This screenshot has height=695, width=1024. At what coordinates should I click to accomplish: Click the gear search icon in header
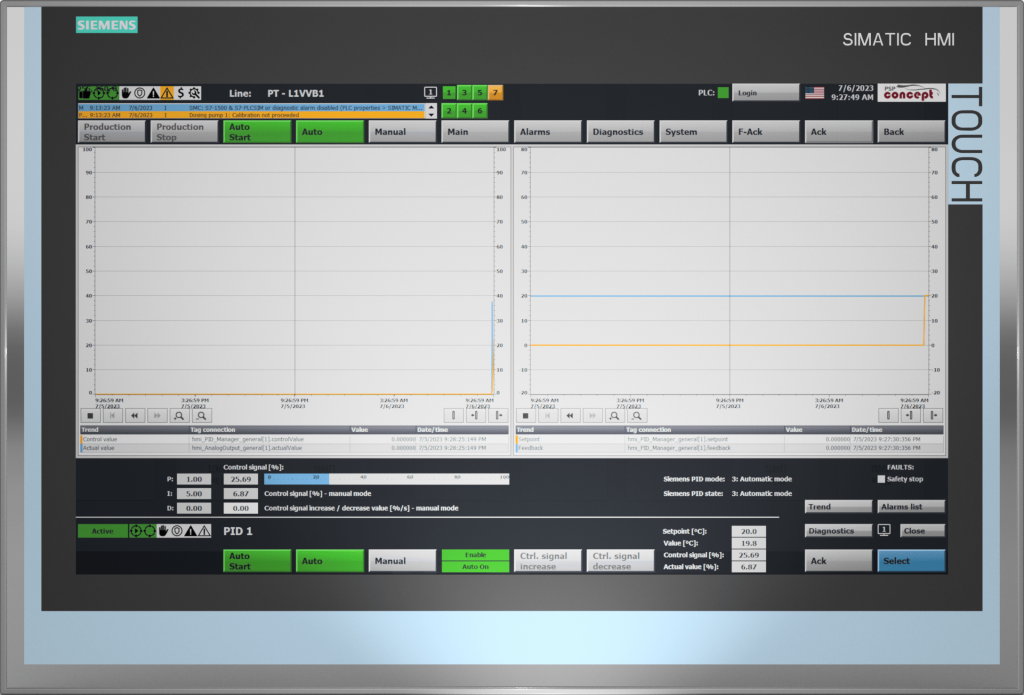point(194,93)
